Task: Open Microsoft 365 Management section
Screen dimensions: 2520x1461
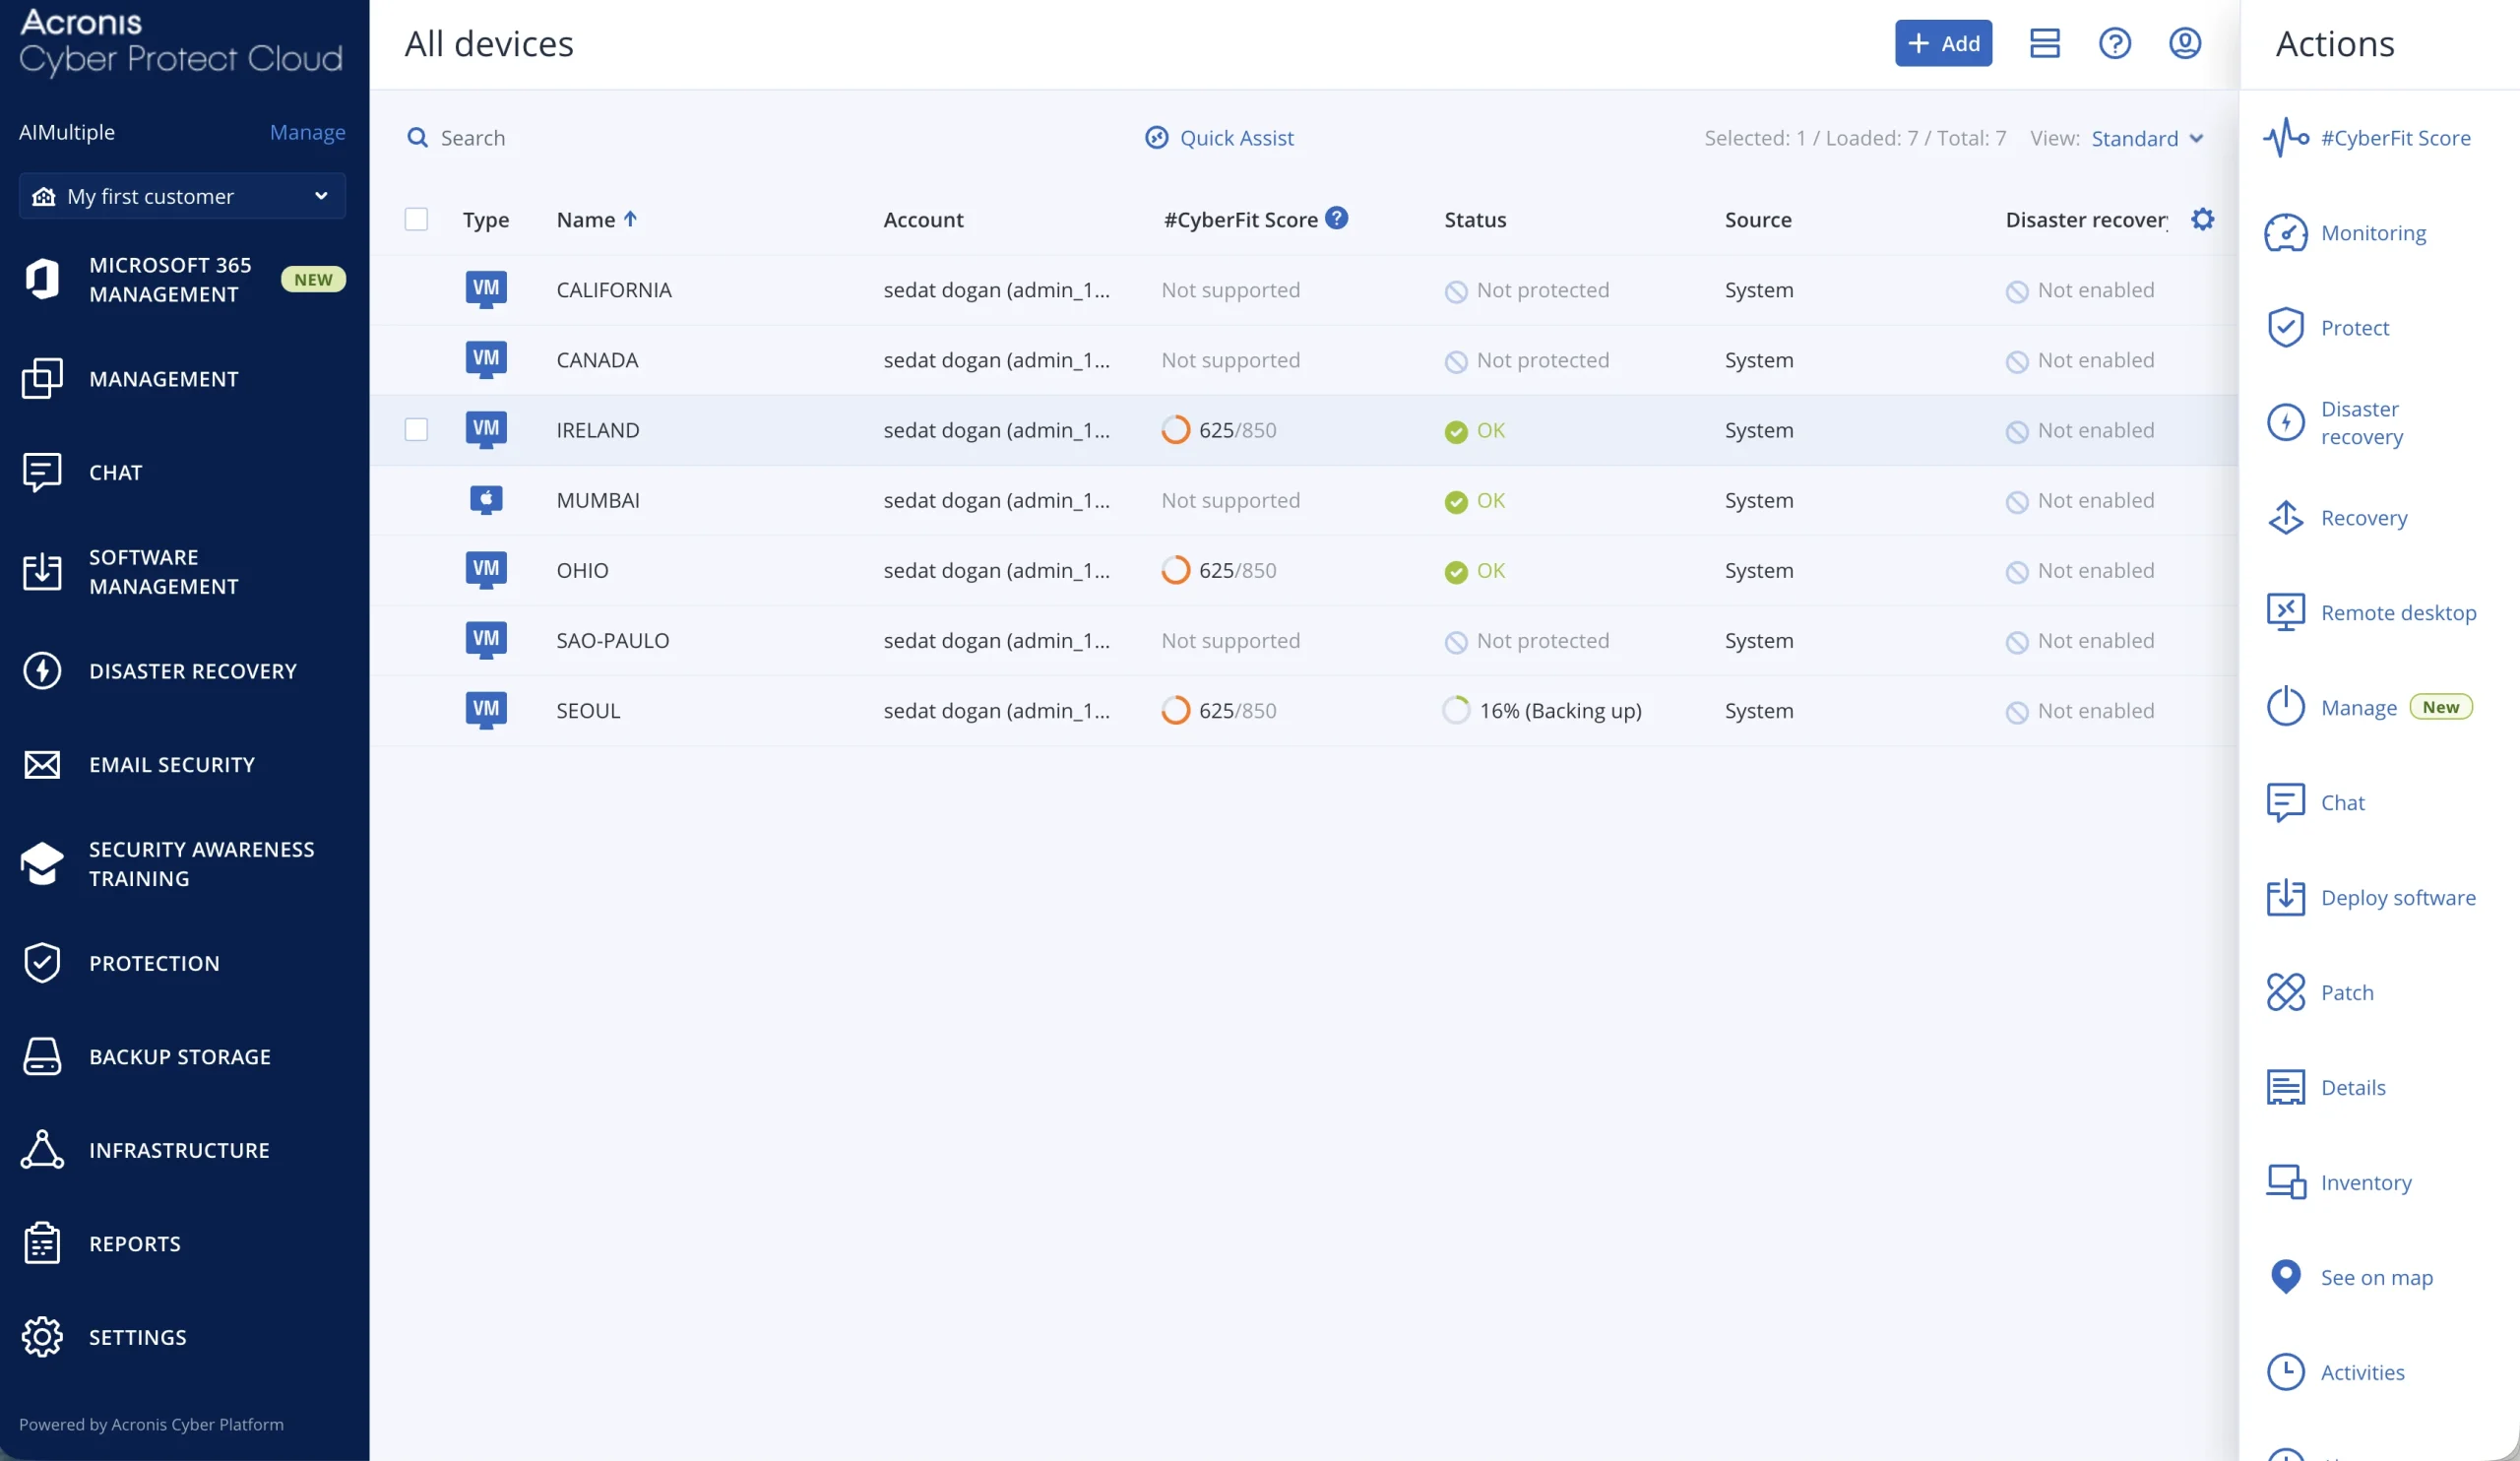Action: point(184,280)
